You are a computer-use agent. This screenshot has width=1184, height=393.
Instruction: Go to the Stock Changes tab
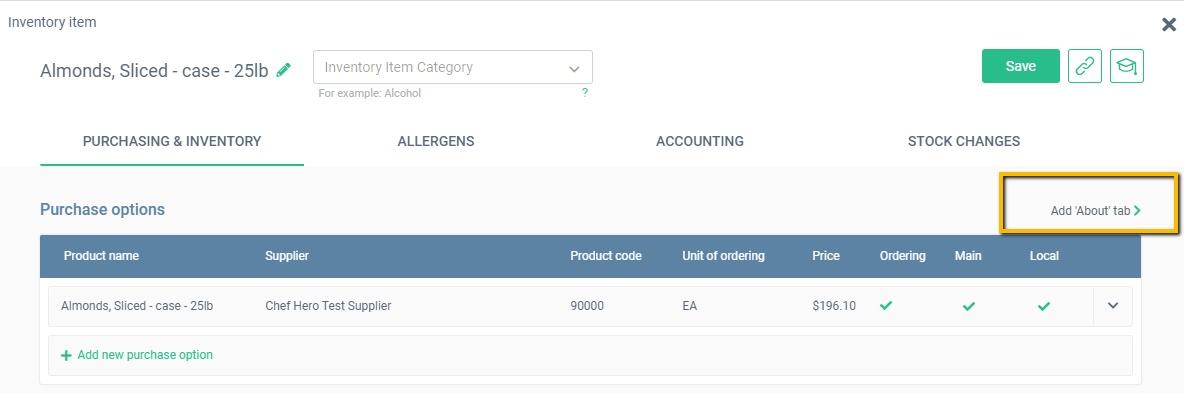point(964,141)
